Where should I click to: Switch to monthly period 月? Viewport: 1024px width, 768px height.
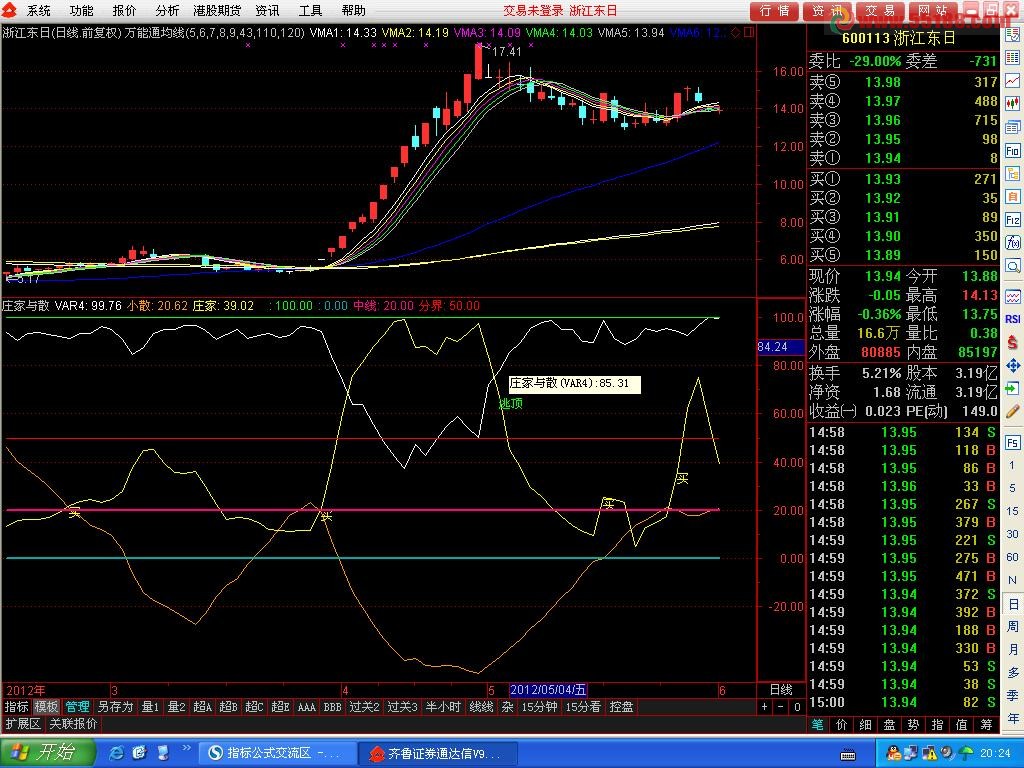[x=1013, y=649]
